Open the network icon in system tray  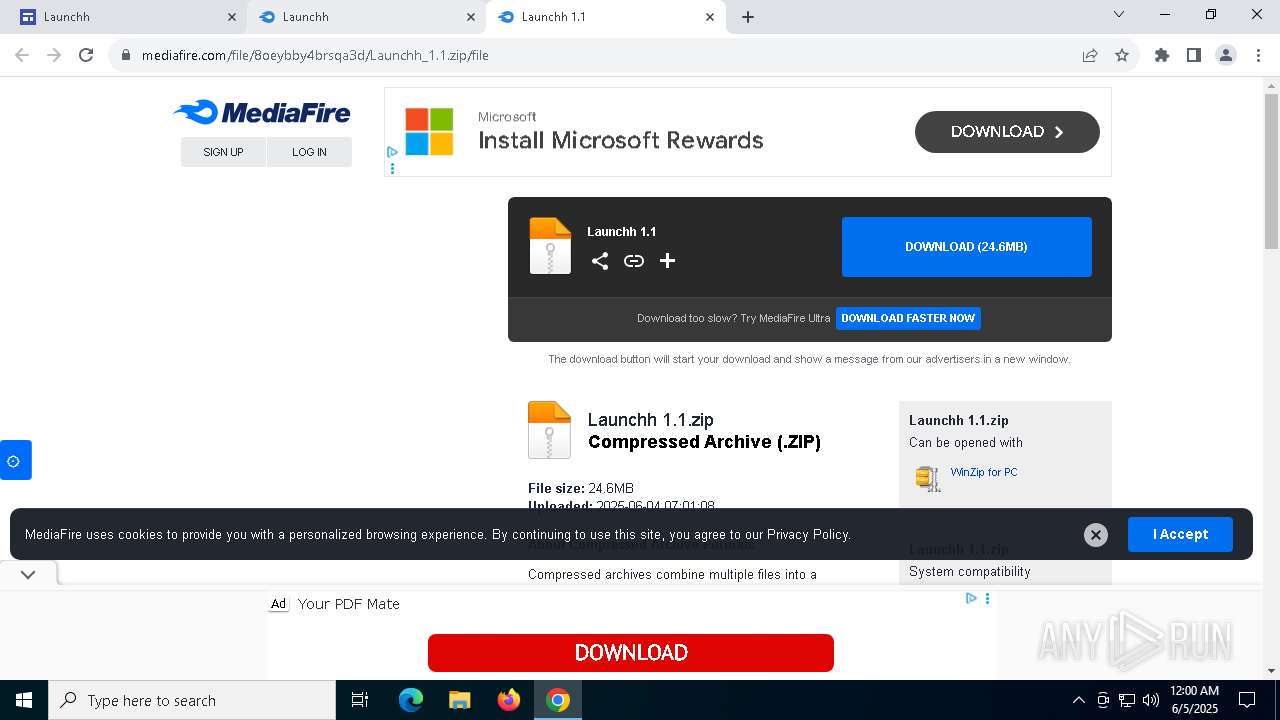click(1127, 700)
